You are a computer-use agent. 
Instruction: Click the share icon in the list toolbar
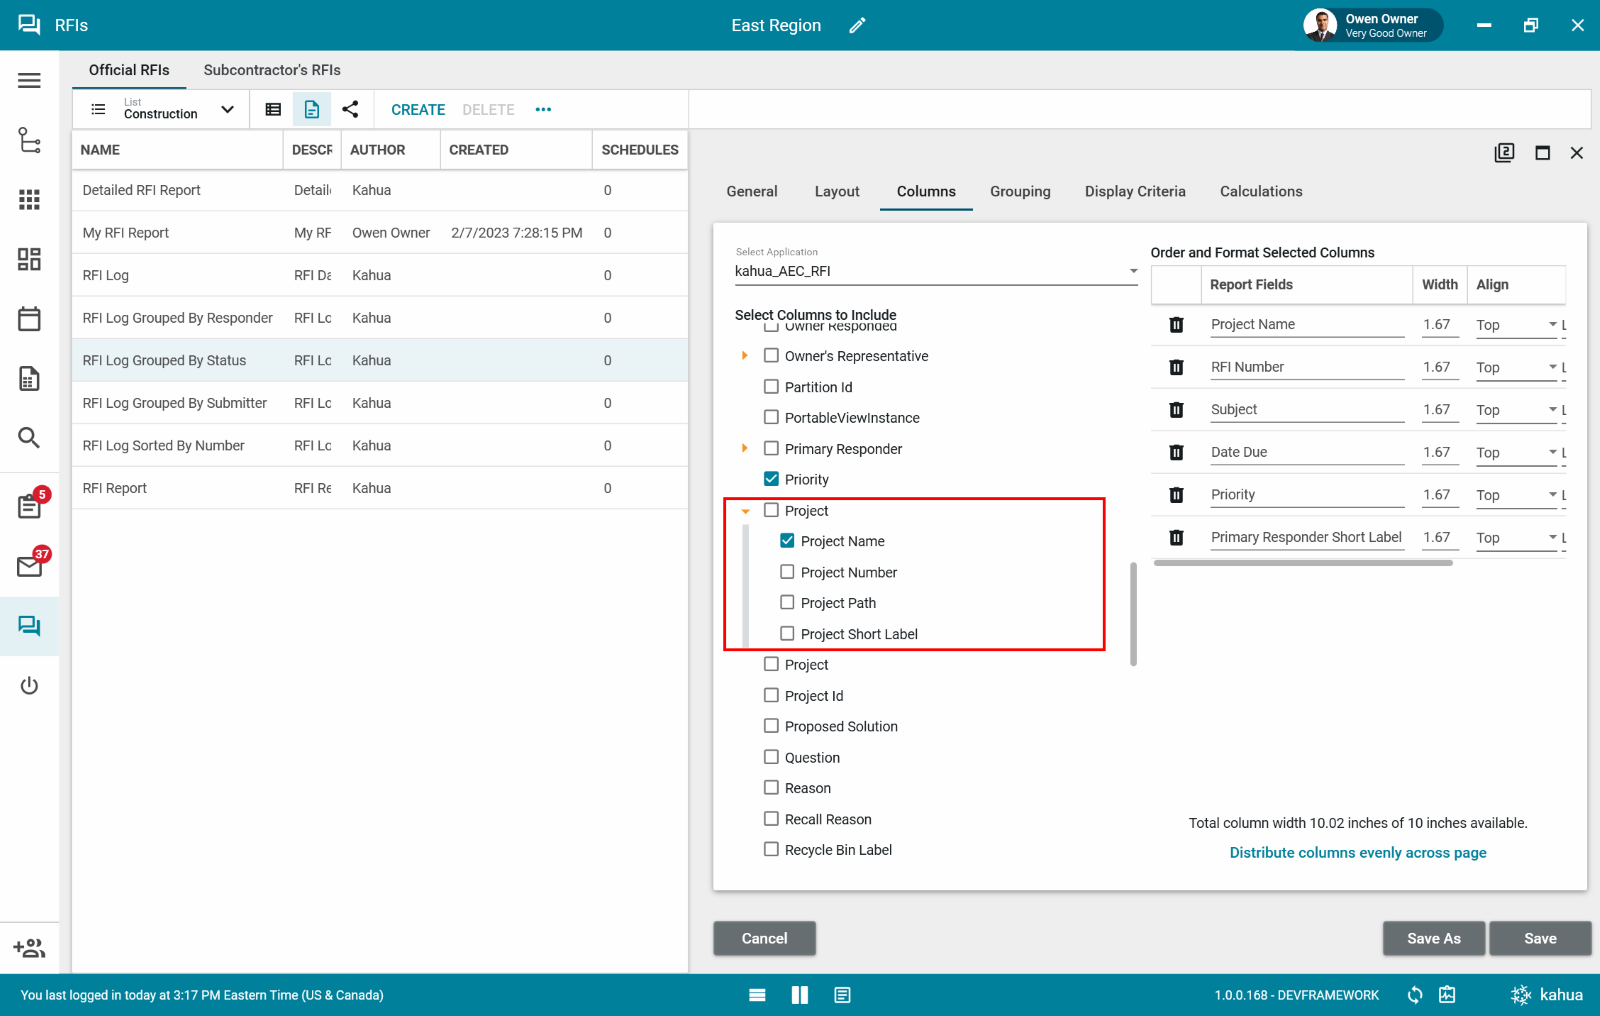350,110
